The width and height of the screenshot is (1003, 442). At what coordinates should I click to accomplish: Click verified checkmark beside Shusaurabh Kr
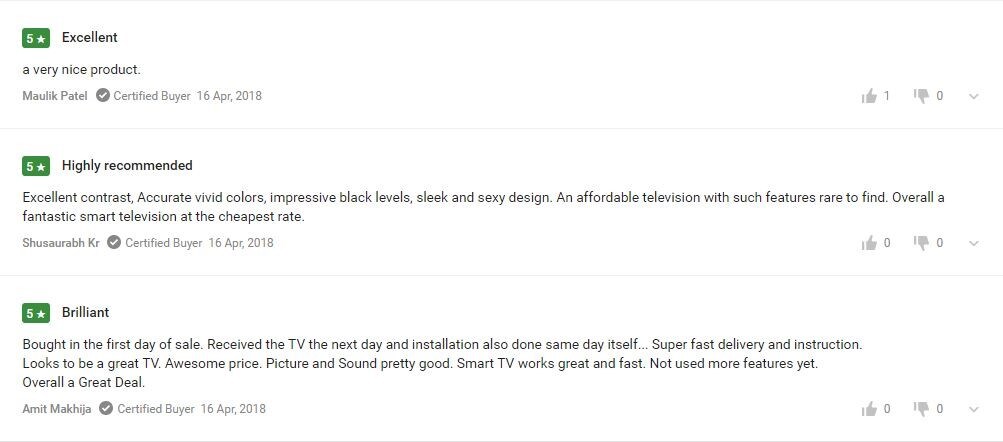point(115,242)
